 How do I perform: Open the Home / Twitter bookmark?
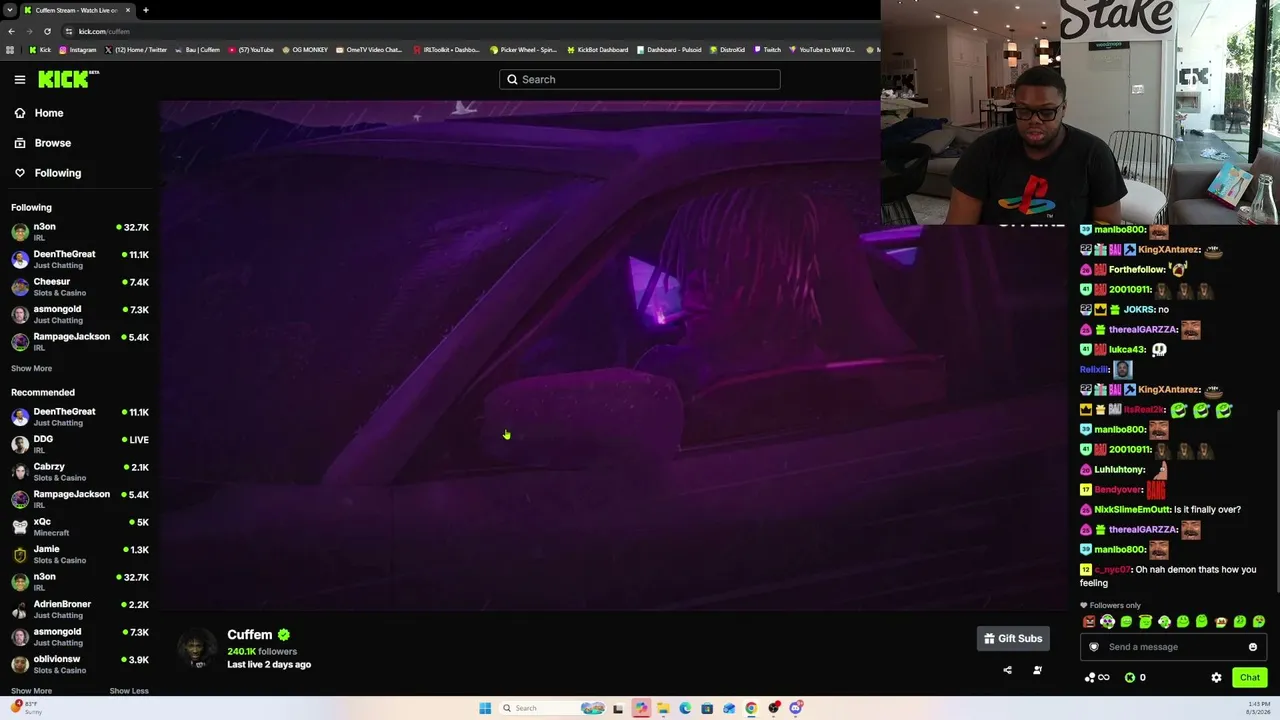coord(136,50)
